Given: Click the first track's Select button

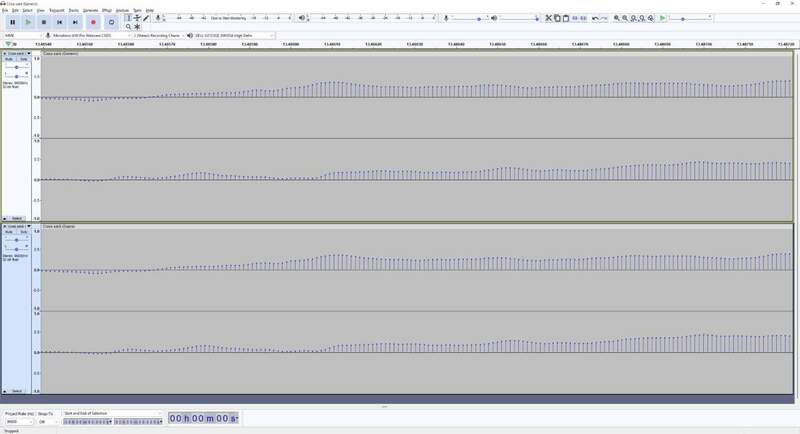Looking at the screenshot, I should [x=17, y=218].
